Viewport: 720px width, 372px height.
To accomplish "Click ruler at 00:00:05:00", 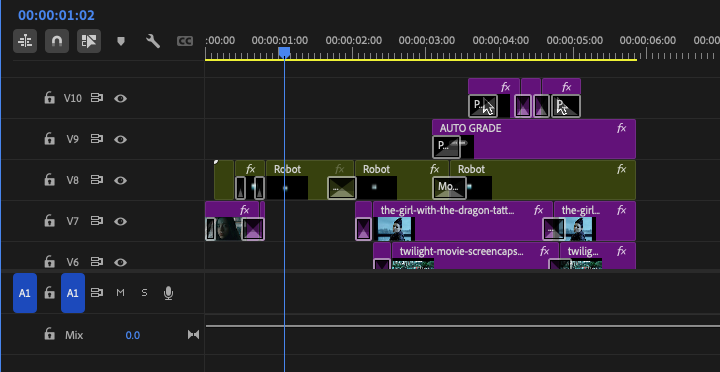I will click(574, 40).
